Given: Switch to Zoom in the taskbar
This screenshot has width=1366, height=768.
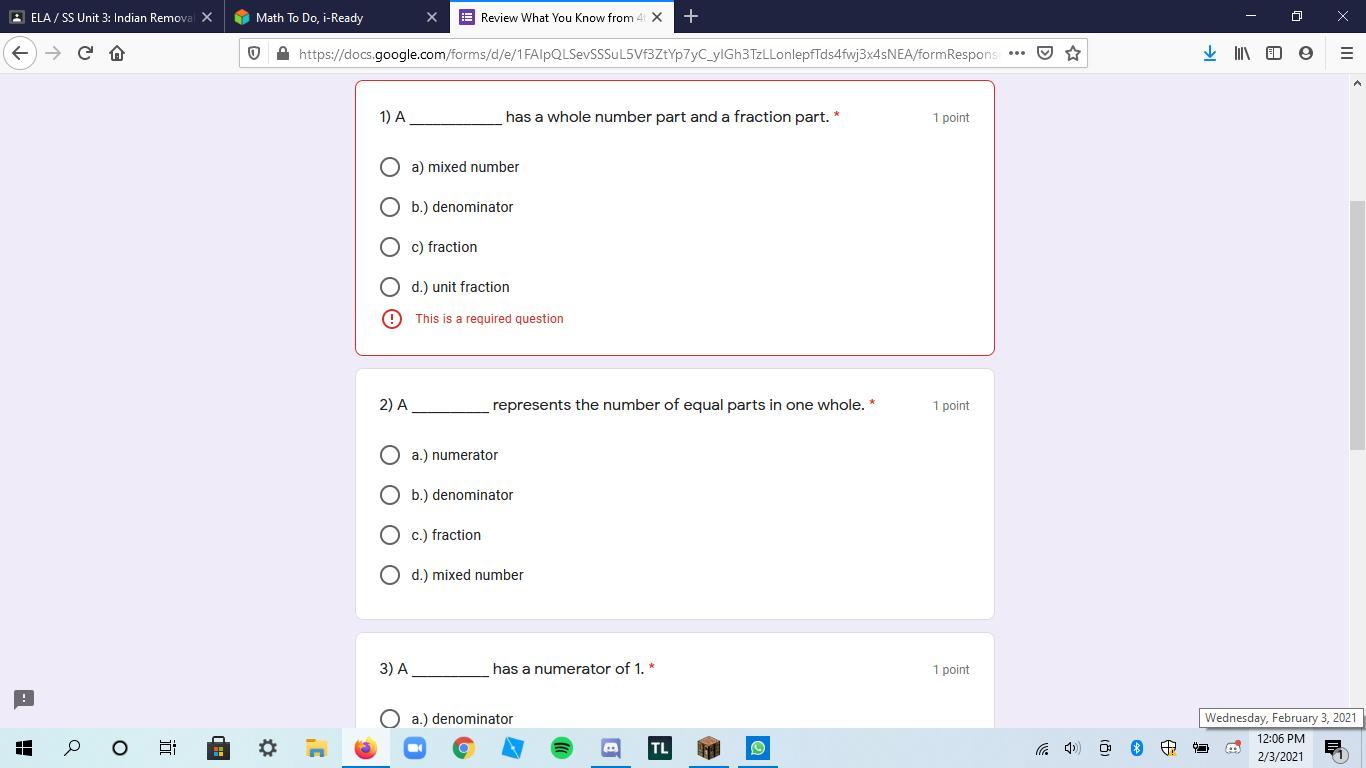Looking at the screenshot, I should (x=414, y=748).
